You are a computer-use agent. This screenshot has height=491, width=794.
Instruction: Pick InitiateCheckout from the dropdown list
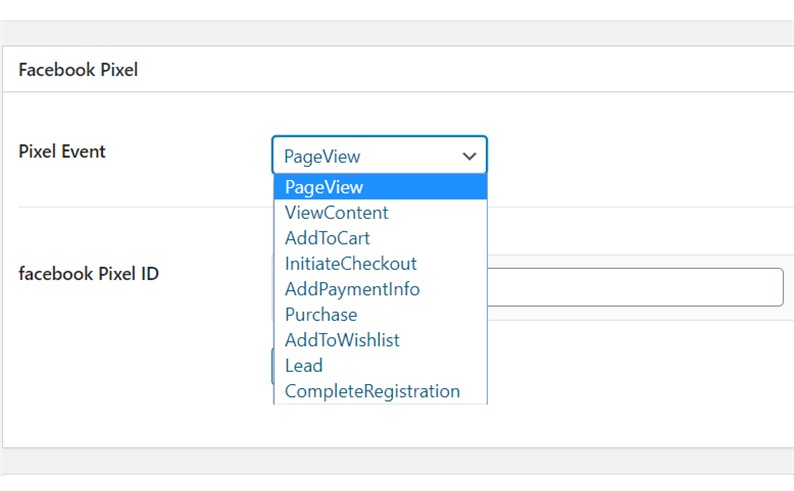[350, 264]
